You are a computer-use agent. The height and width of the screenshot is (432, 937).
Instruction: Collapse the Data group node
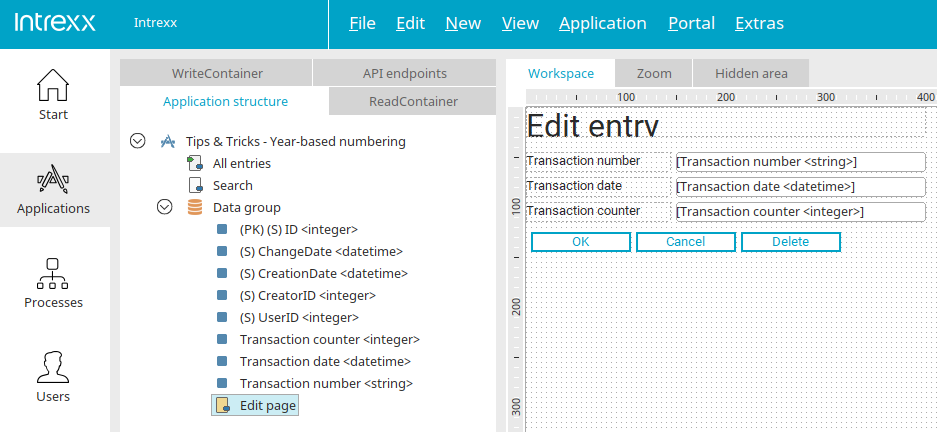(165, 207)
